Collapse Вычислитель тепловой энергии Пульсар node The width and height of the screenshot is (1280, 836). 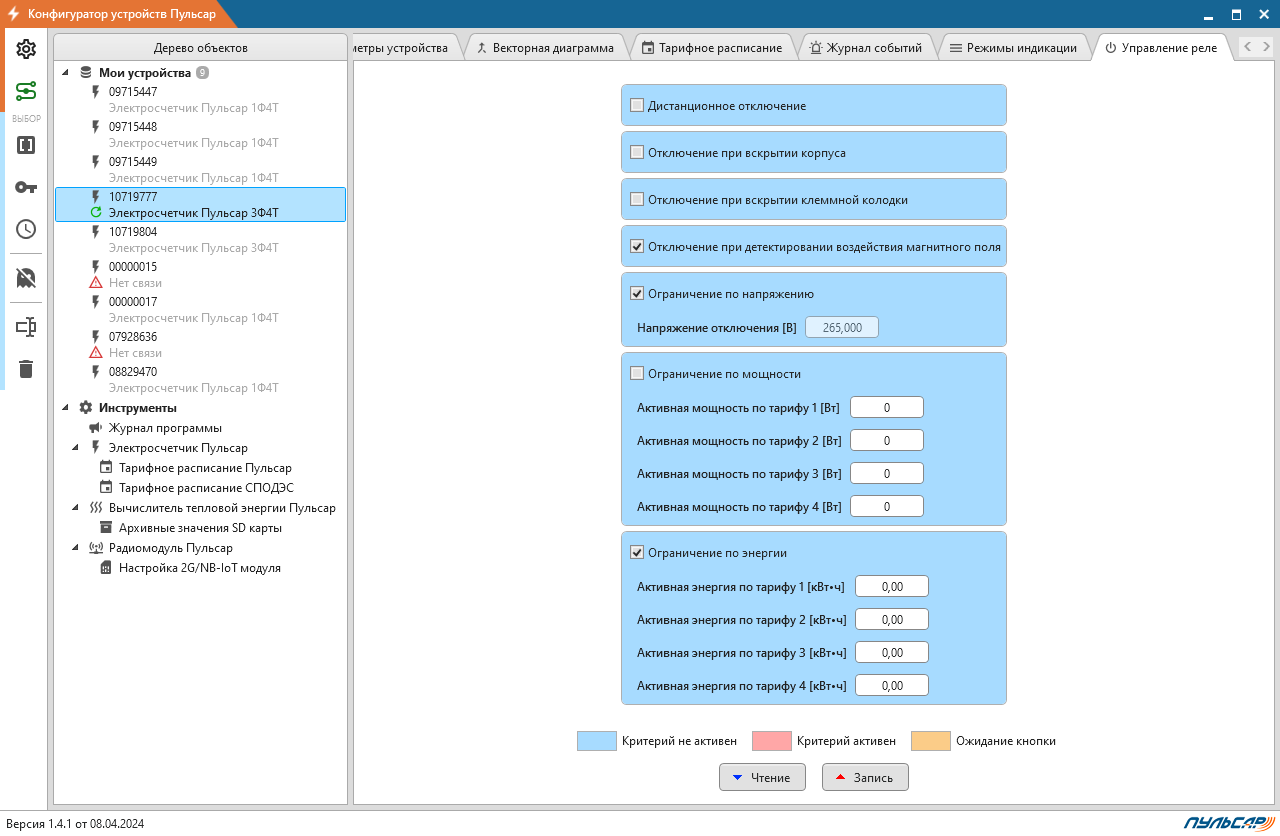click(76, 508)
